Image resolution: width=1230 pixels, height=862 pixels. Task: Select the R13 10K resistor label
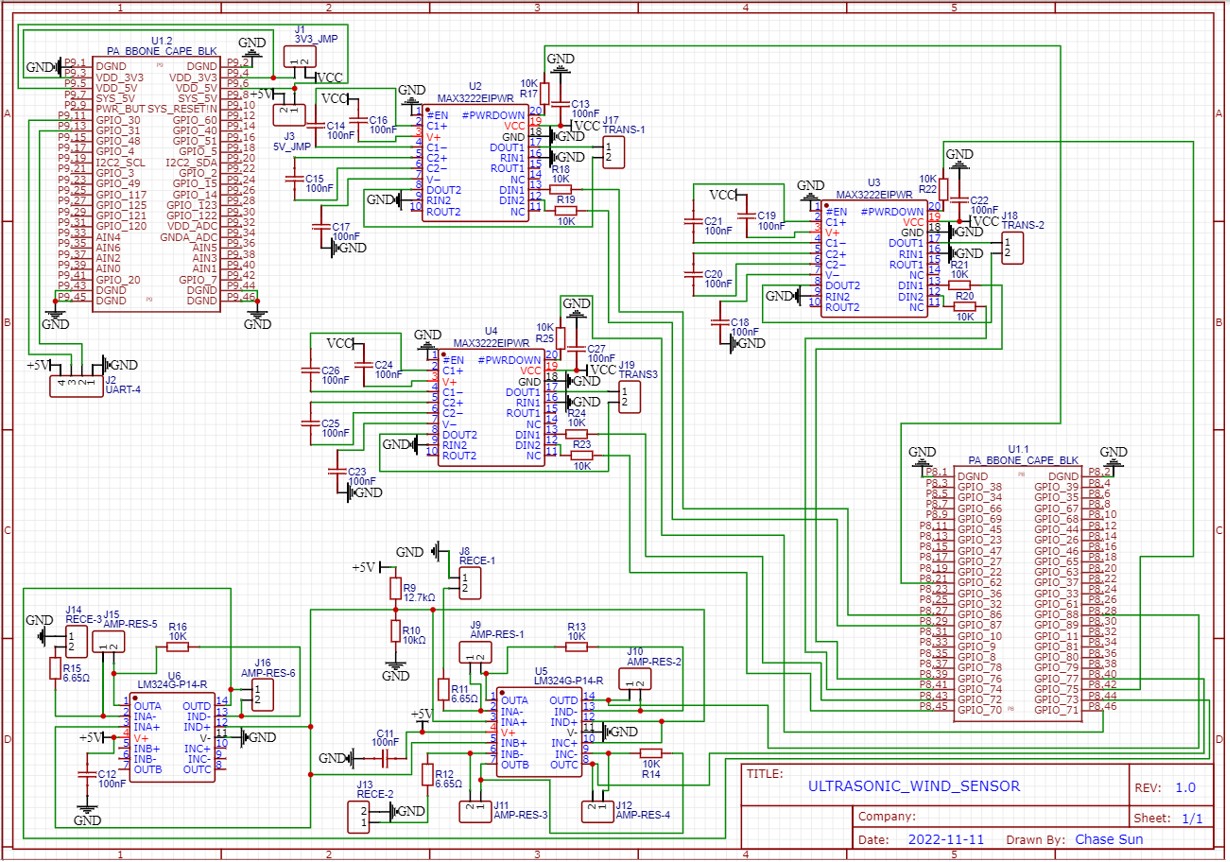point(577,631)
